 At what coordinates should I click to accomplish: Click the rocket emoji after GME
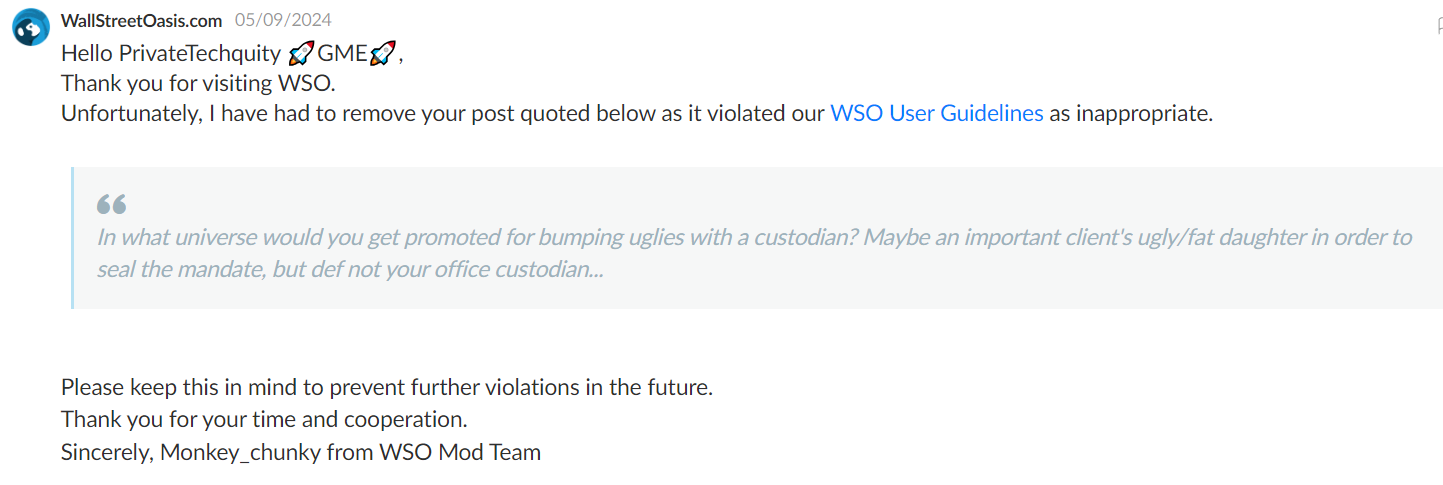coord(383,54)
